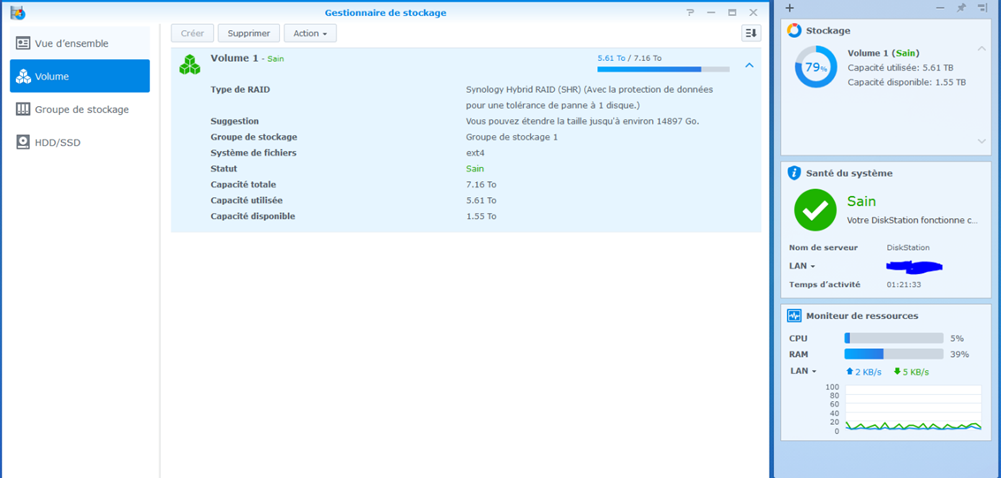Click the sort order icon button
Viewport: 1001px width, 478px height.
coord(751,33)
